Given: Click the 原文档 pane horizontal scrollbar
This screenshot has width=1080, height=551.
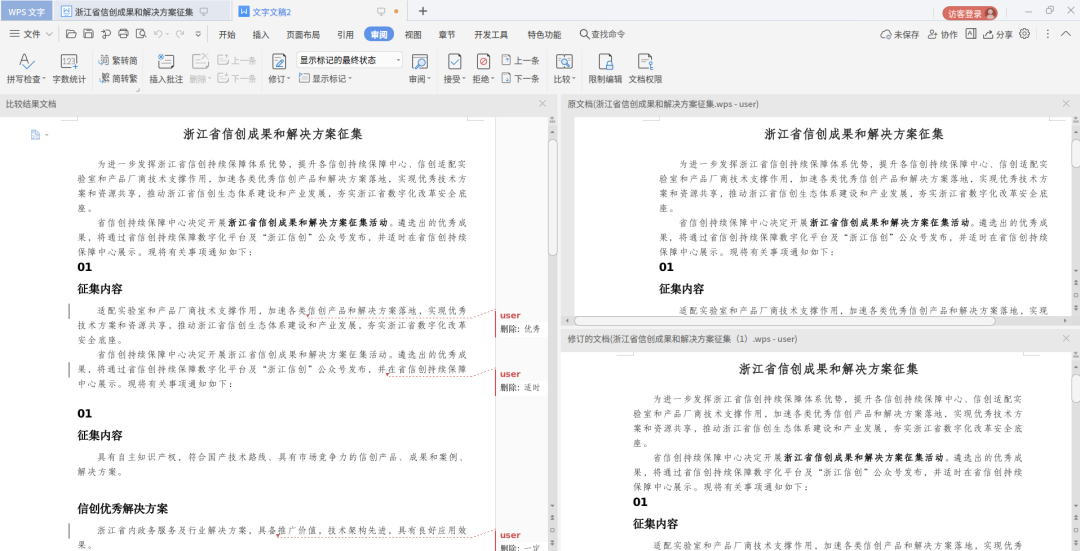Looking at the screenshot, I should click(785, 321).
